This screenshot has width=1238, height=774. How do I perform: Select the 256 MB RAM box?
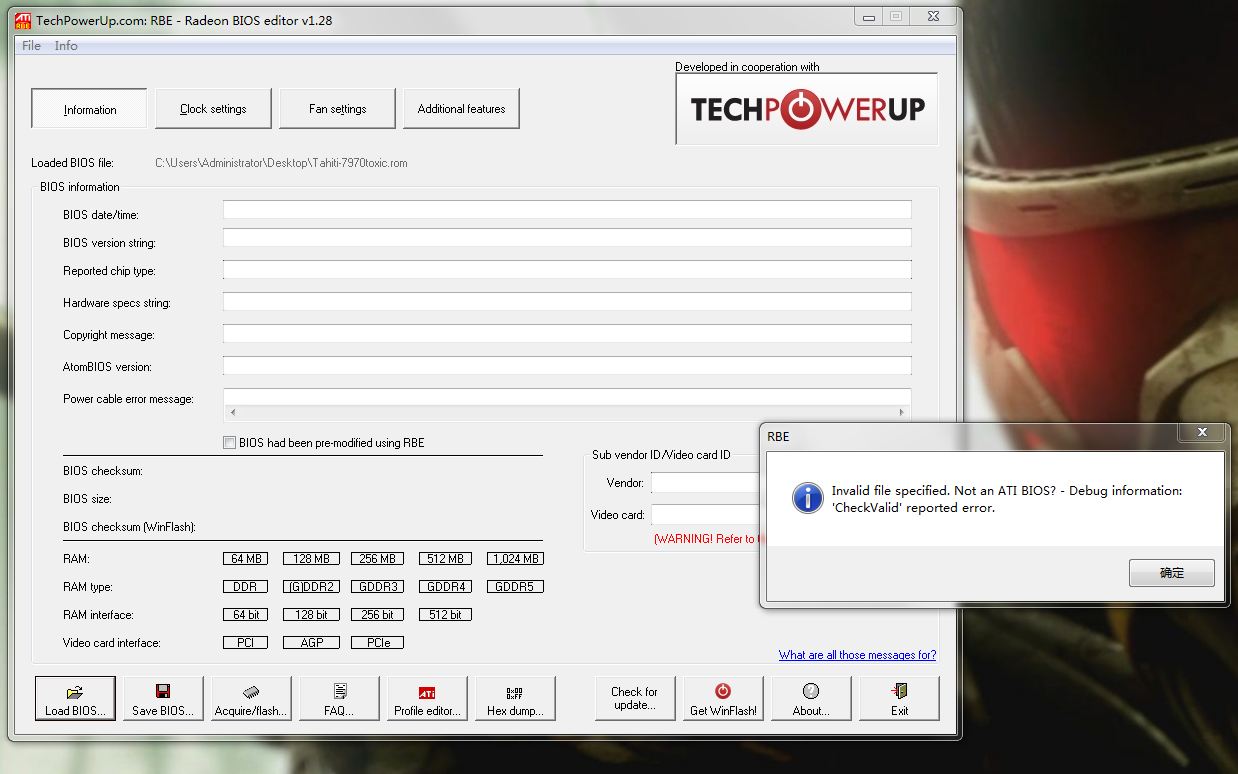pyautogui.click(x=378, y=559)
